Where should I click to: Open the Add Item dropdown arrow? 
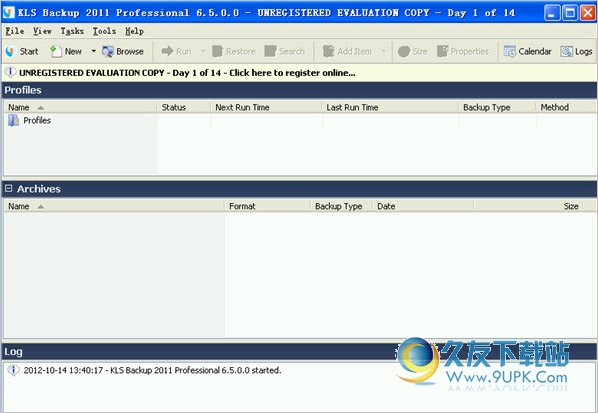(384, 51)
